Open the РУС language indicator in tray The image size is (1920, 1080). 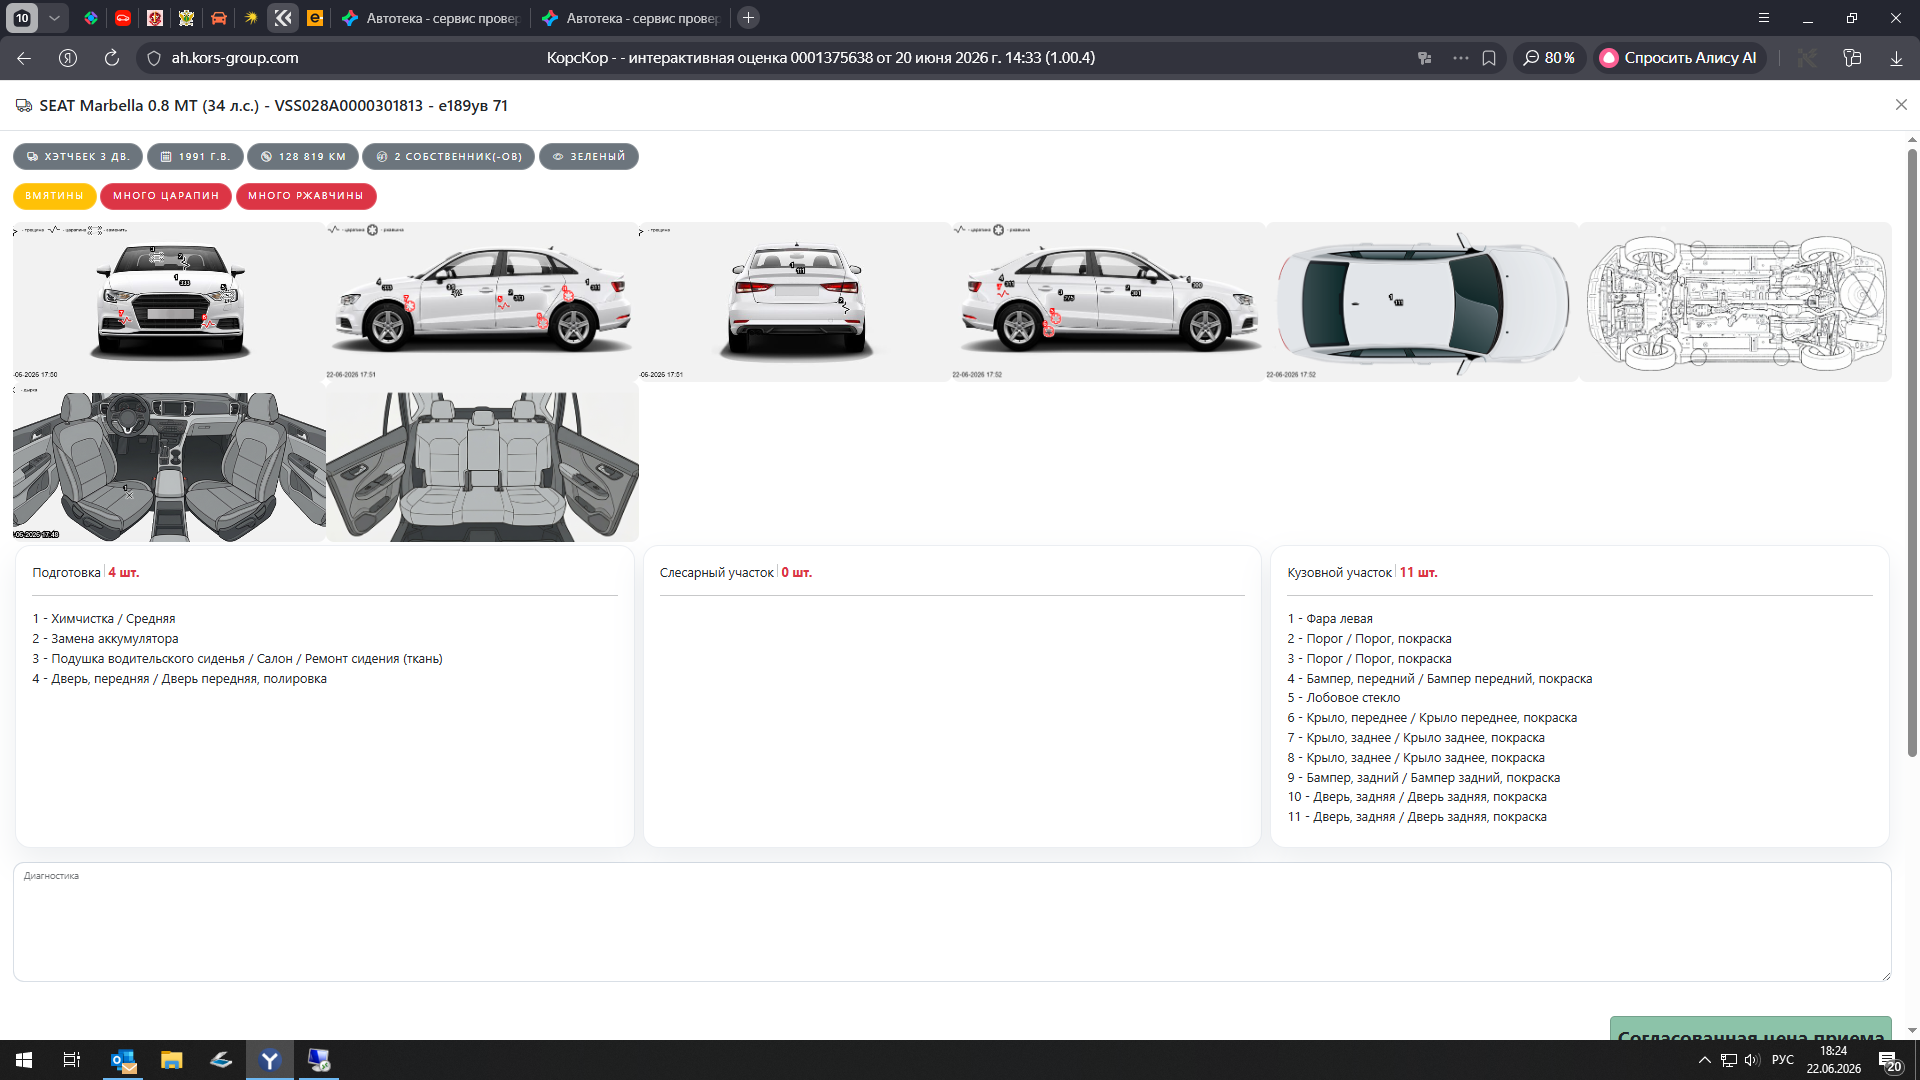(x=1783, y=1060)
